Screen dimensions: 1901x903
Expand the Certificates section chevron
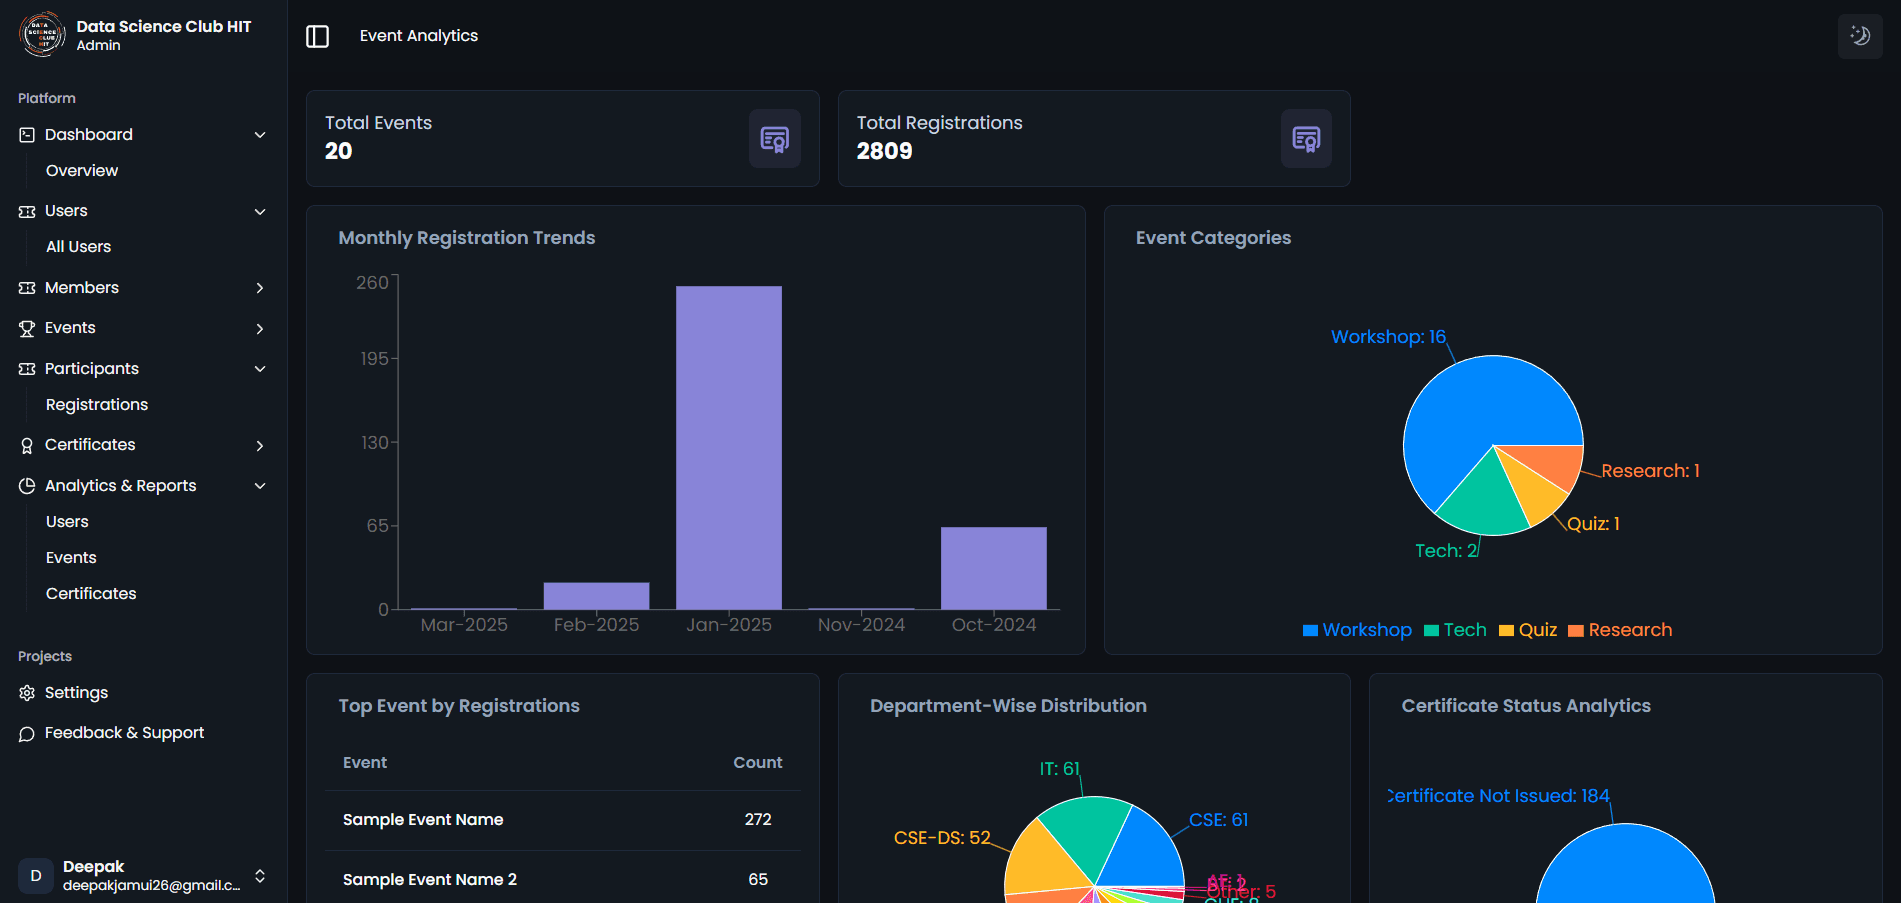260,445
